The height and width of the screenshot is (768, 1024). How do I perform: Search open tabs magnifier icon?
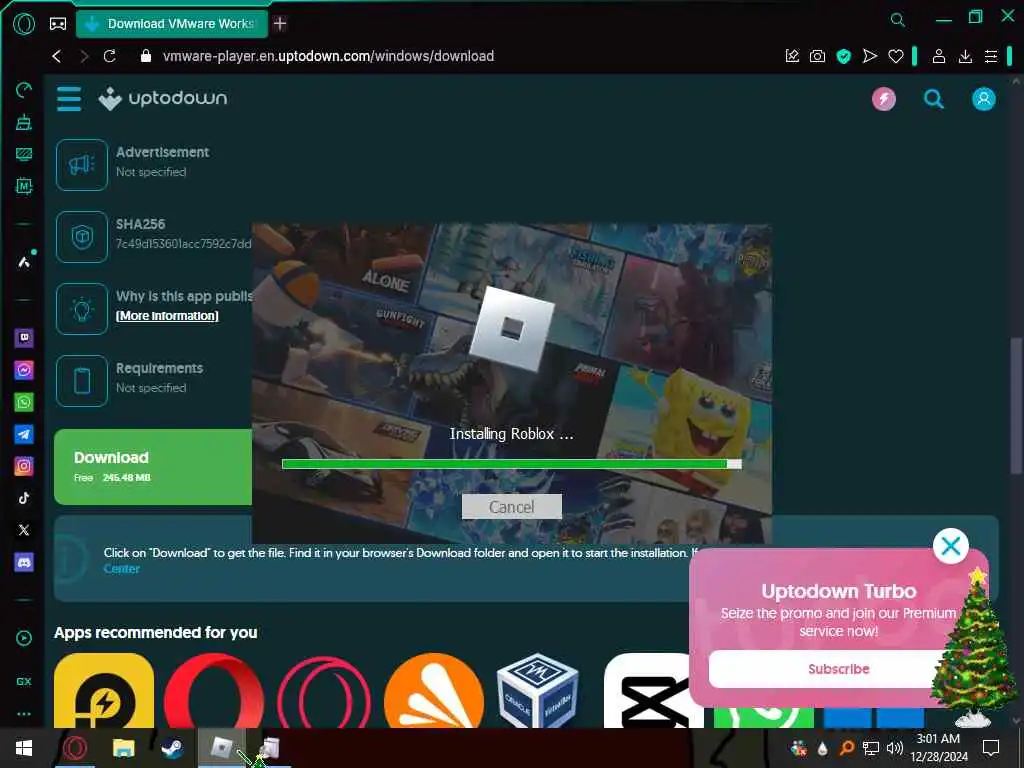[x=898, y=20]
